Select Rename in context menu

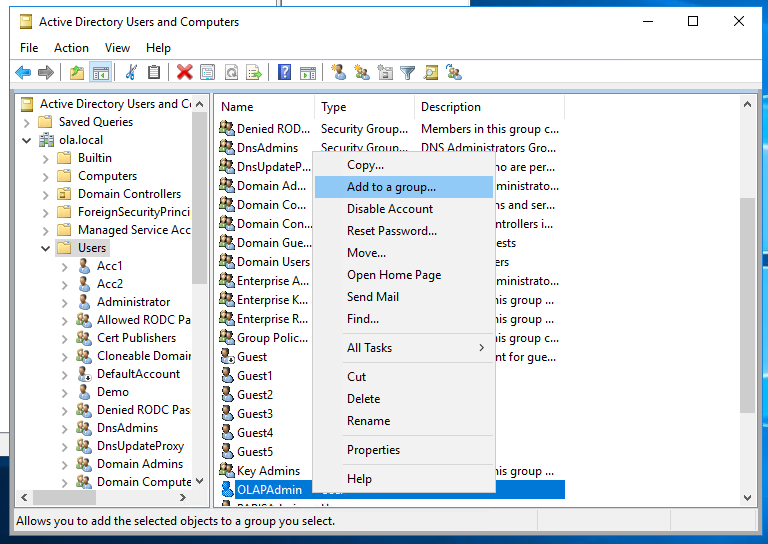[x=403, y=421]
